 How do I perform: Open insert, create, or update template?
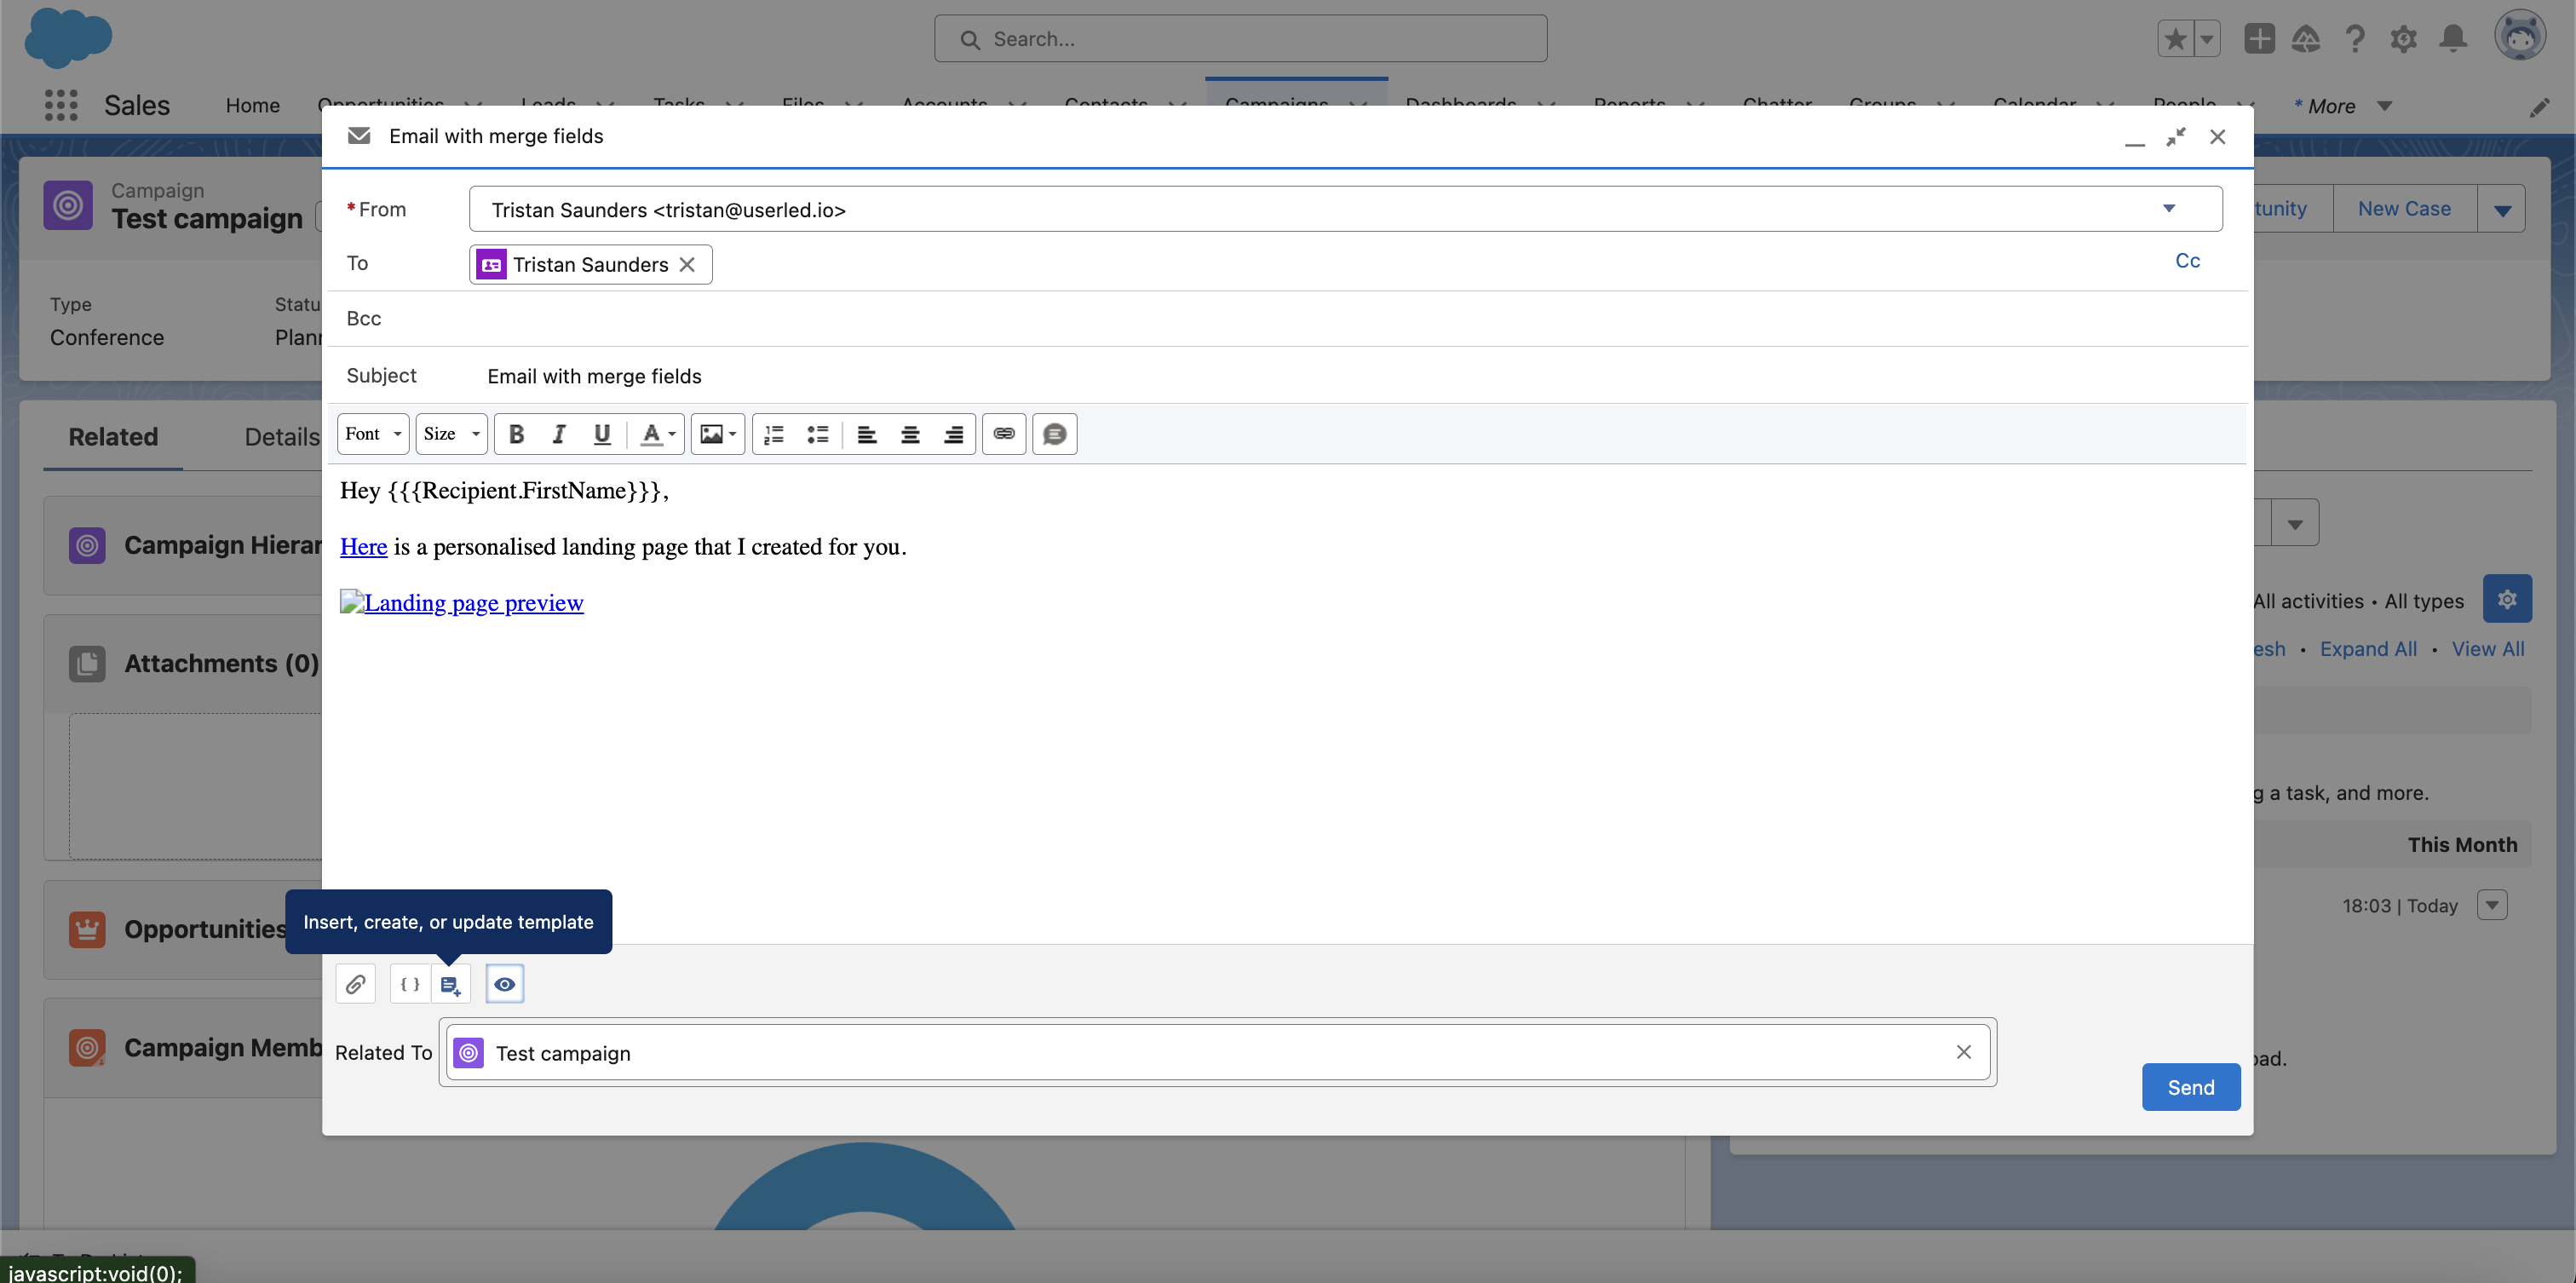[x=450, y=984]
